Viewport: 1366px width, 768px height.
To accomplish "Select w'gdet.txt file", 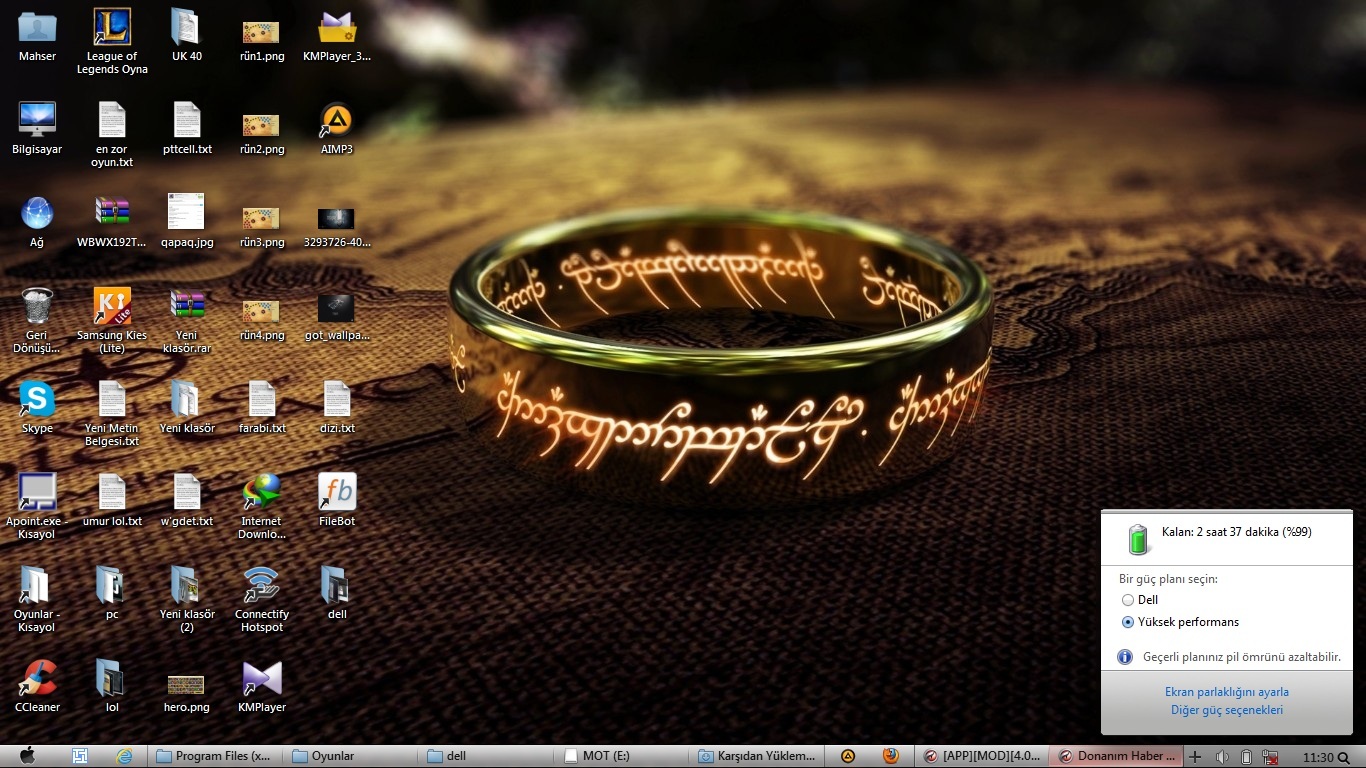I will point(187,501).
